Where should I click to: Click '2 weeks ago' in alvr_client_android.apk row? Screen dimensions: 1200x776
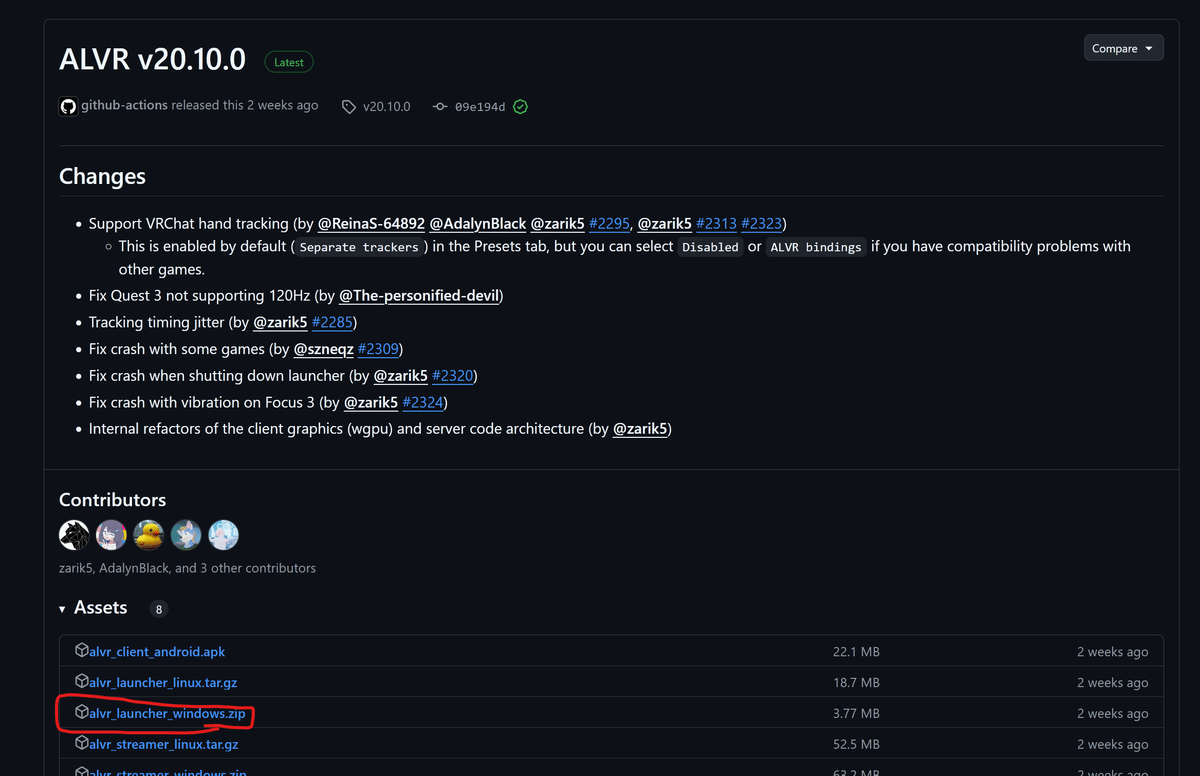(x=1112, y=652)
